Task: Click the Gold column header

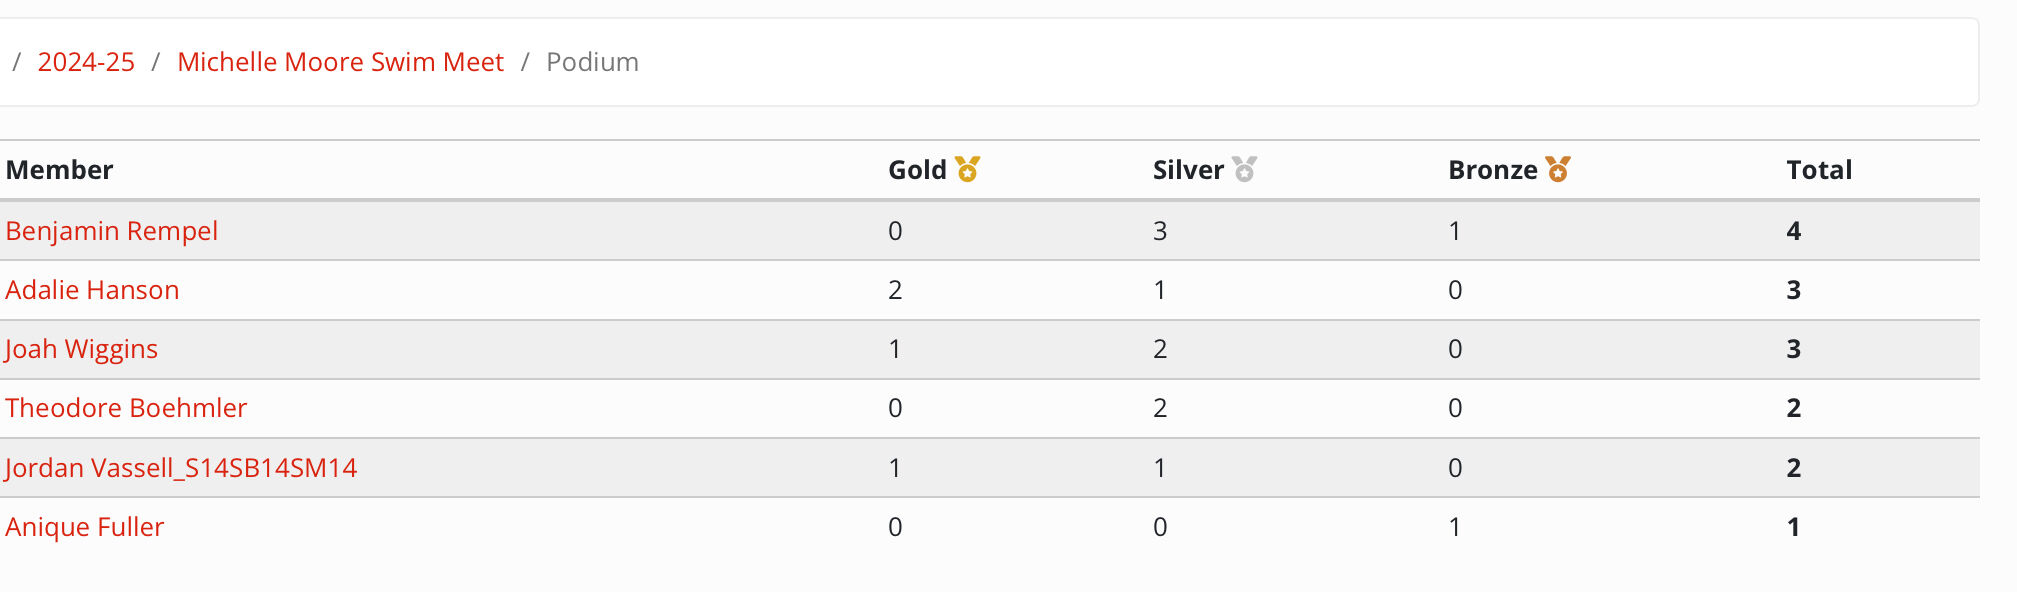Action: click(917, 170)
